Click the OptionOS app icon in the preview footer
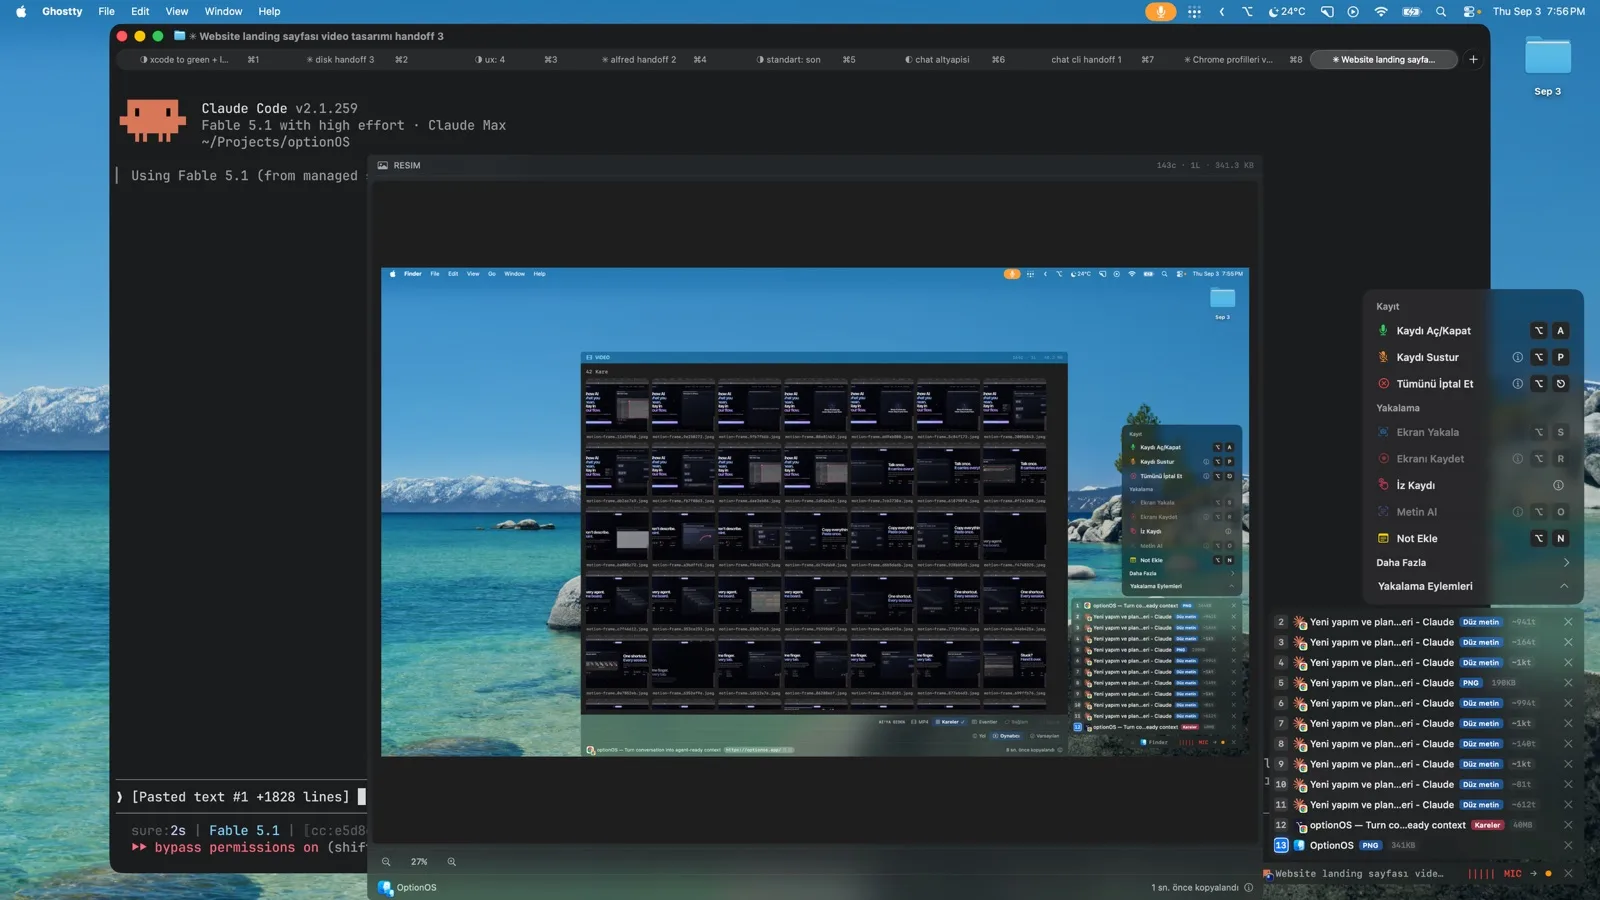1600x900 pixels. 385,888
